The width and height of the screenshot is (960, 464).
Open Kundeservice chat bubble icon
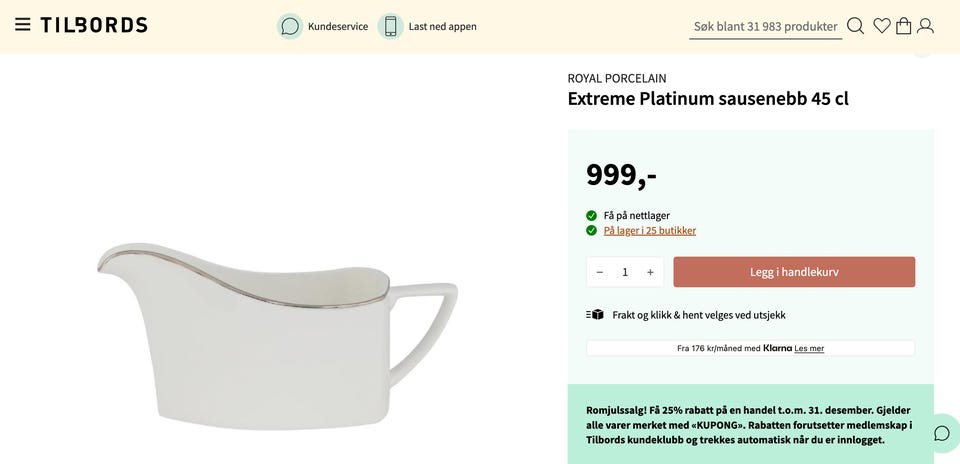(290, 26)
